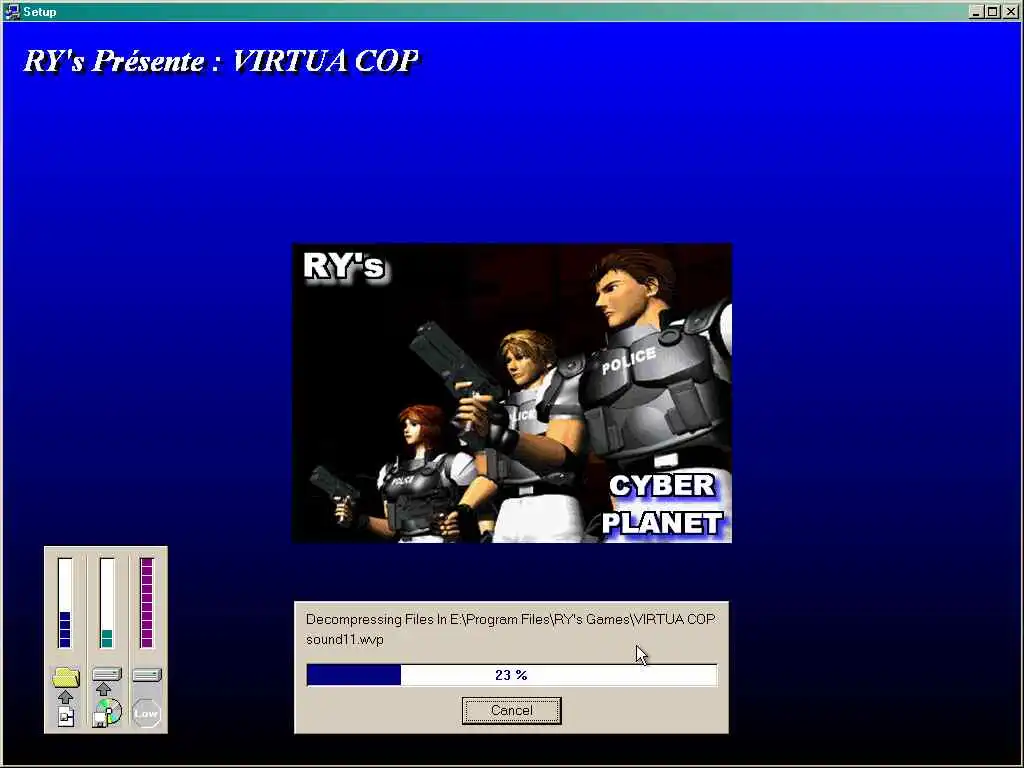1024x768 pixels.
Task: Close the Setup window
Action: 1011,12
